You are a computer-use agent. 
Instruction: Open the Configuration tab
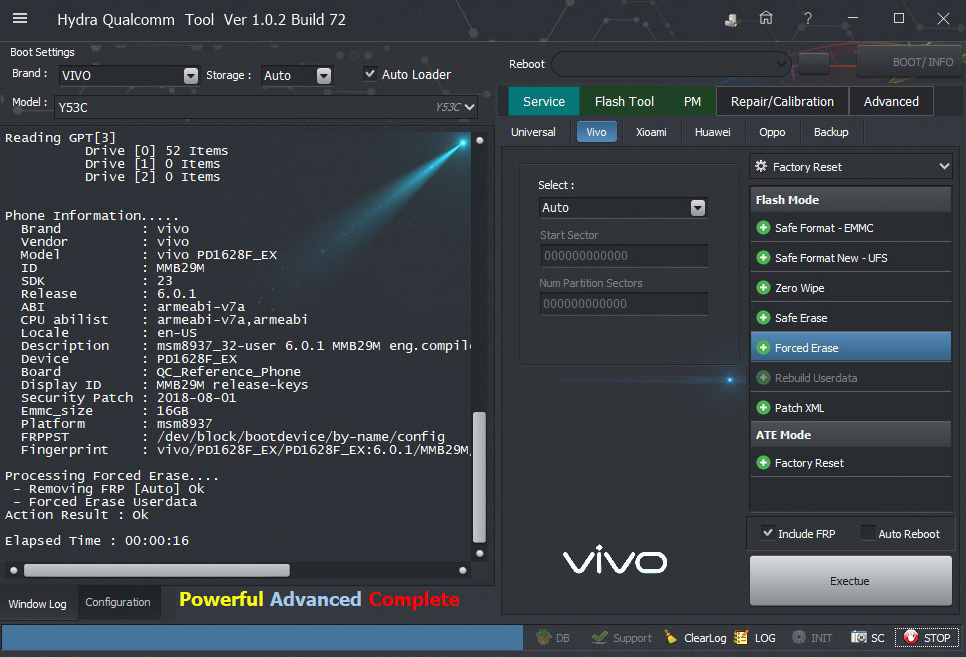click(x=118, y=602)
